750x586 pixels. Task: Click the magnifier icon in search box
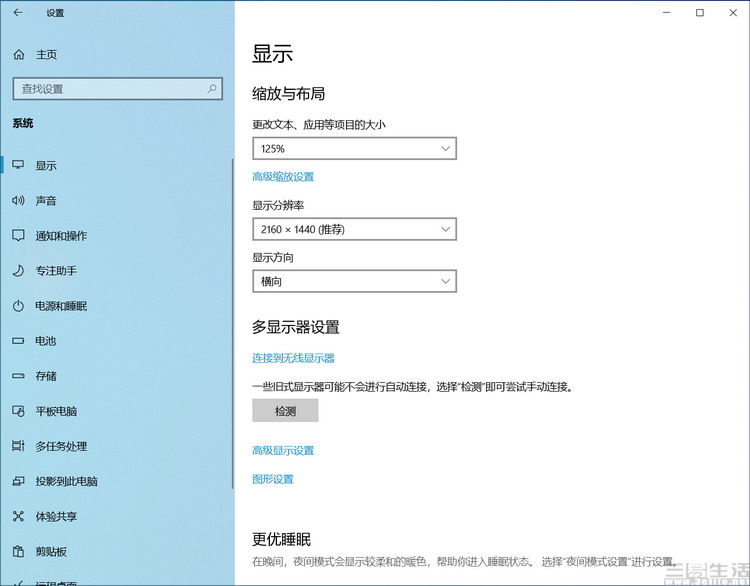pyautogui.click(x=212, y=88)
